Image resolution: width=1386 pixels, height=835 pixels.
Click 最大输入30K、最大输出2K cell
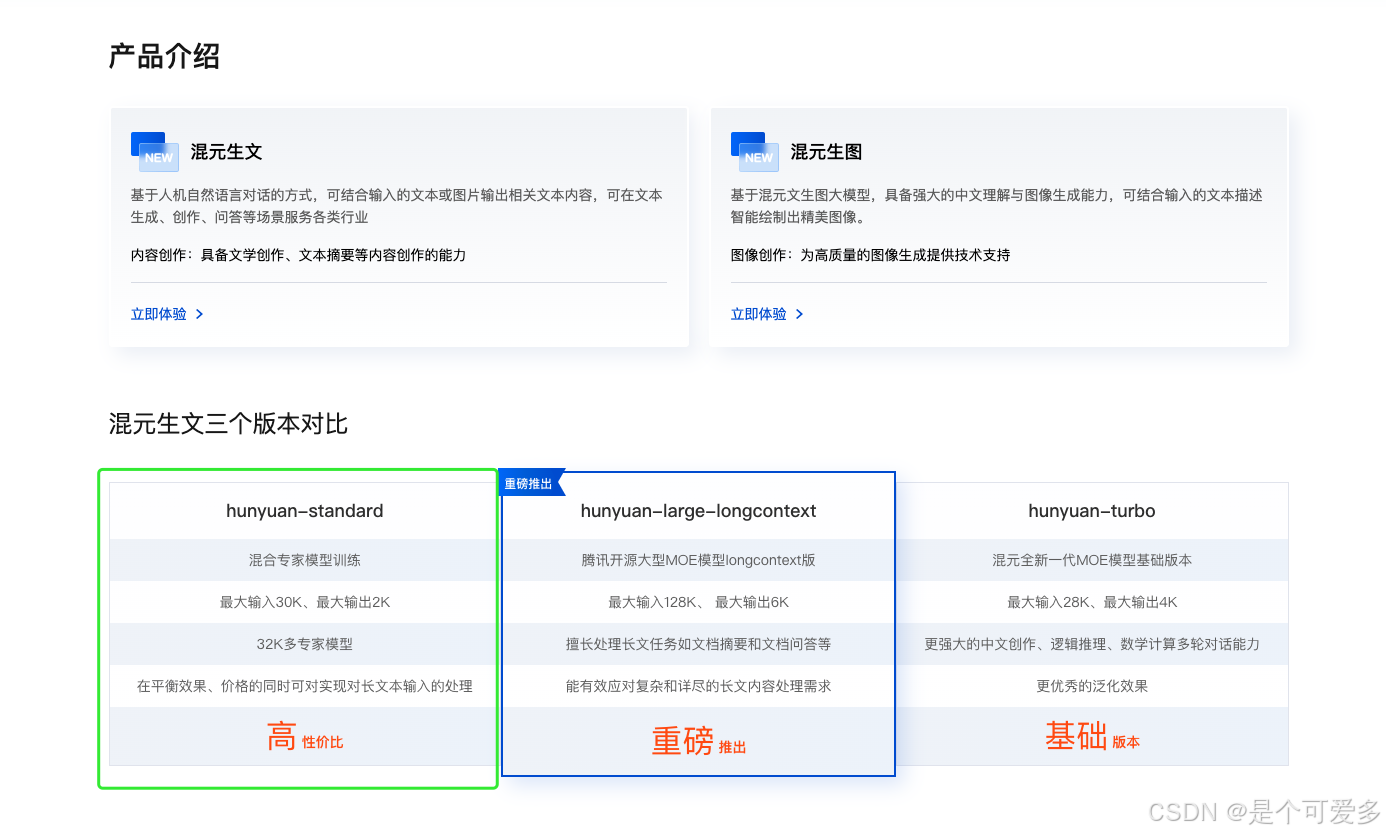(x=304, y=602)
